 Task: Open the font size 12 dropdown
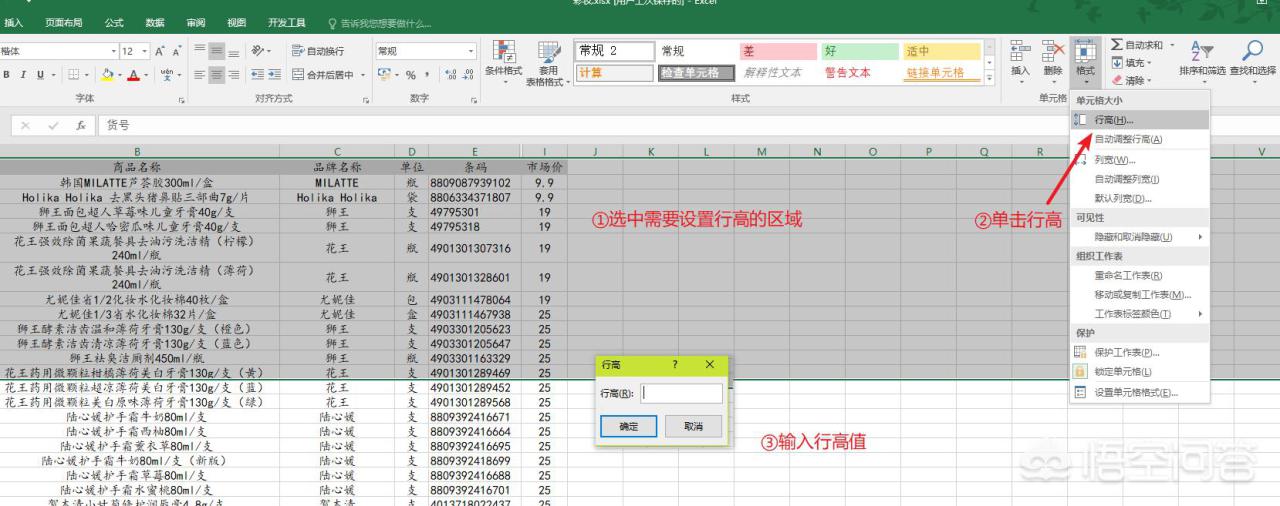[x=146, y=51]
